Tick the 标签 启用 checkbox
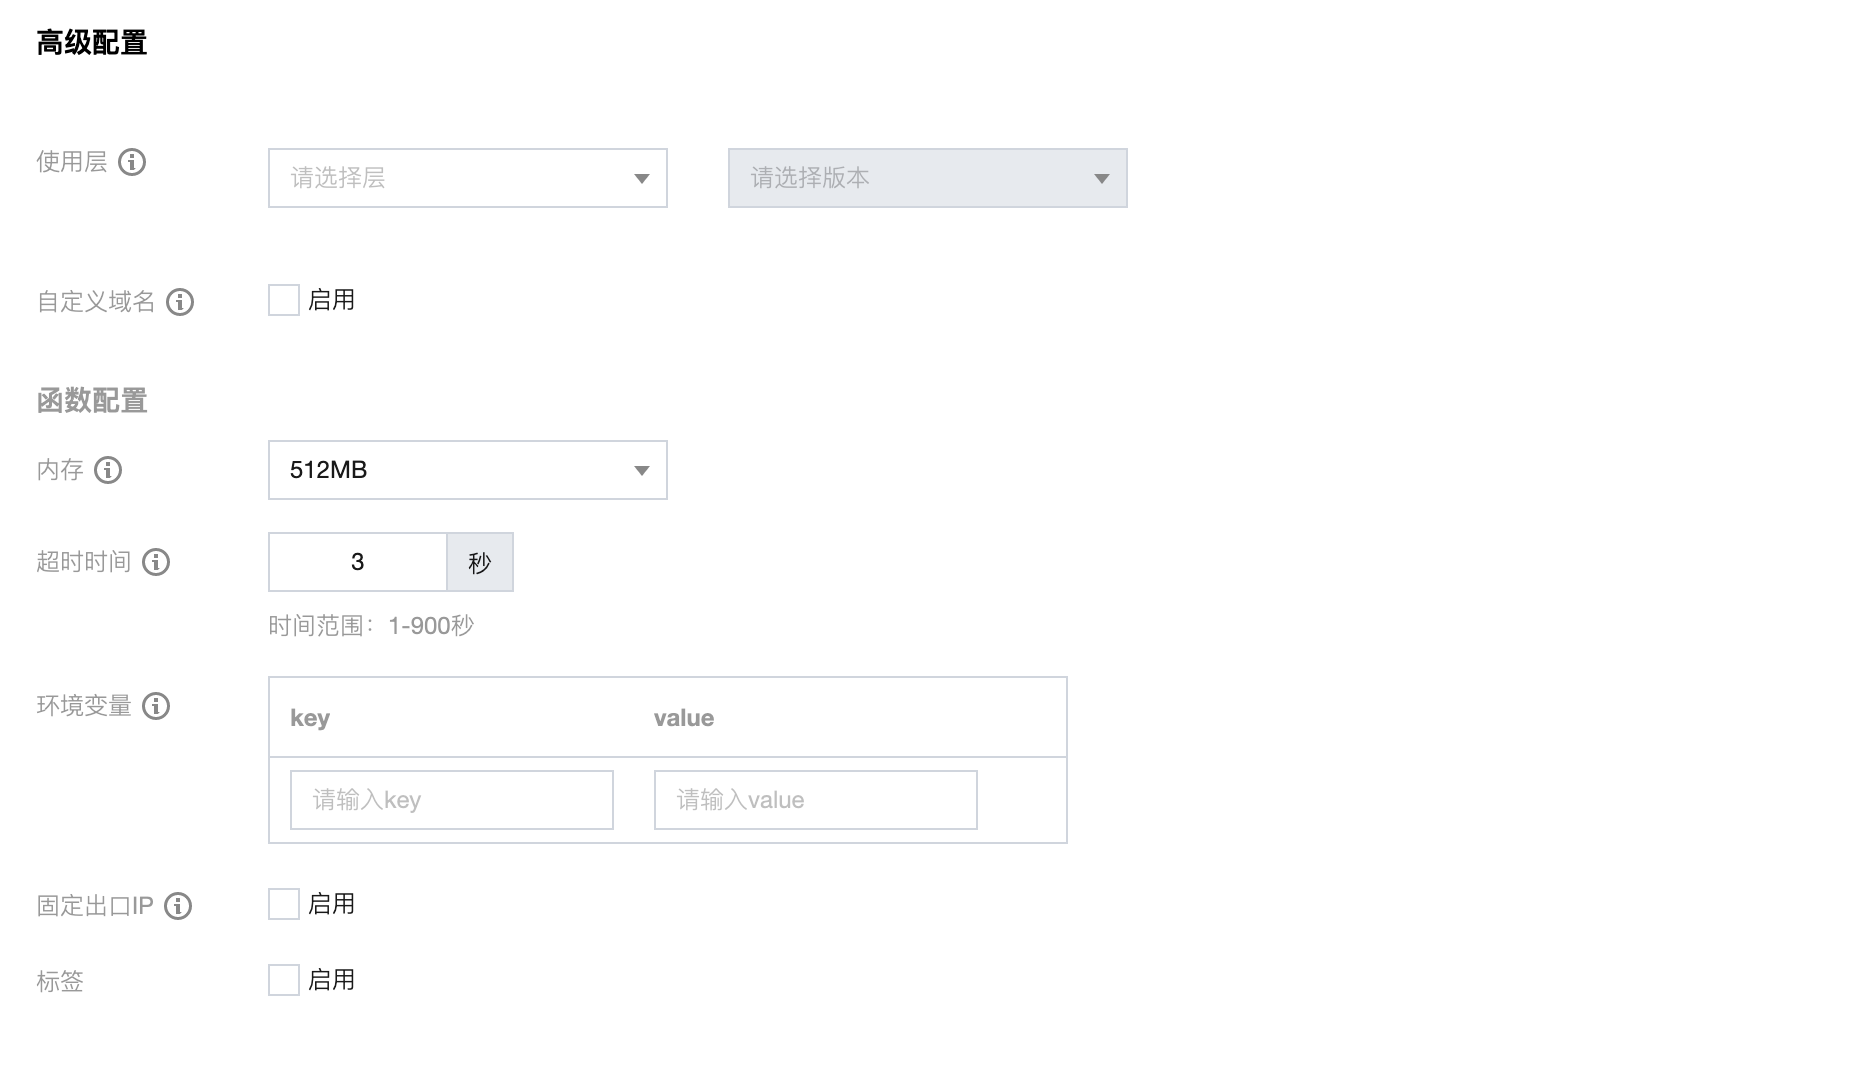The width and height of the screenshot is (1858, 1092). click(x=284, y=980)
